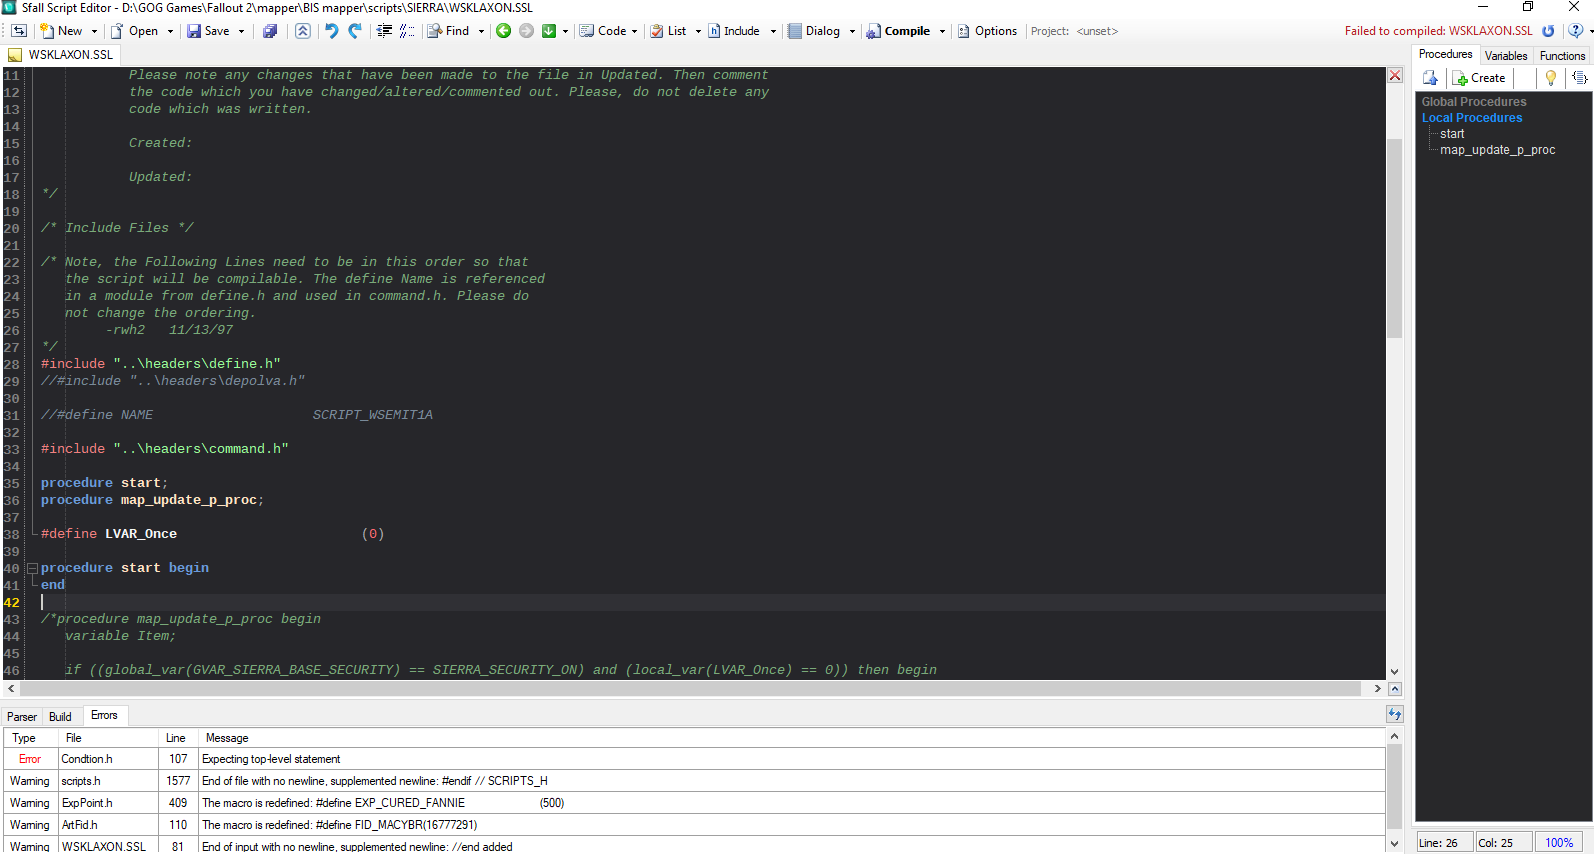
Task: Click the Failed to compile WSKLAXON.SSL message
Action: (x=1438, y=31)
